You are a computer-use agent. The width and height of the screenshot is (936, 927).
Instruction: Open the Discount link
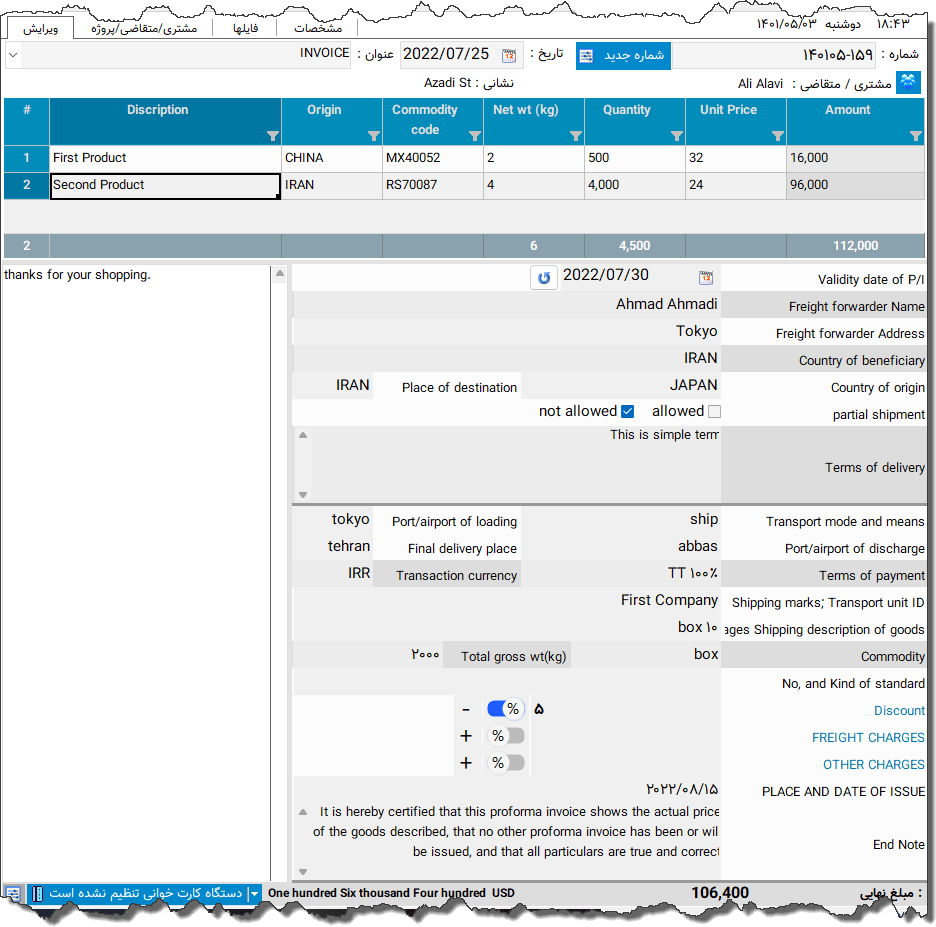[898, 710]
